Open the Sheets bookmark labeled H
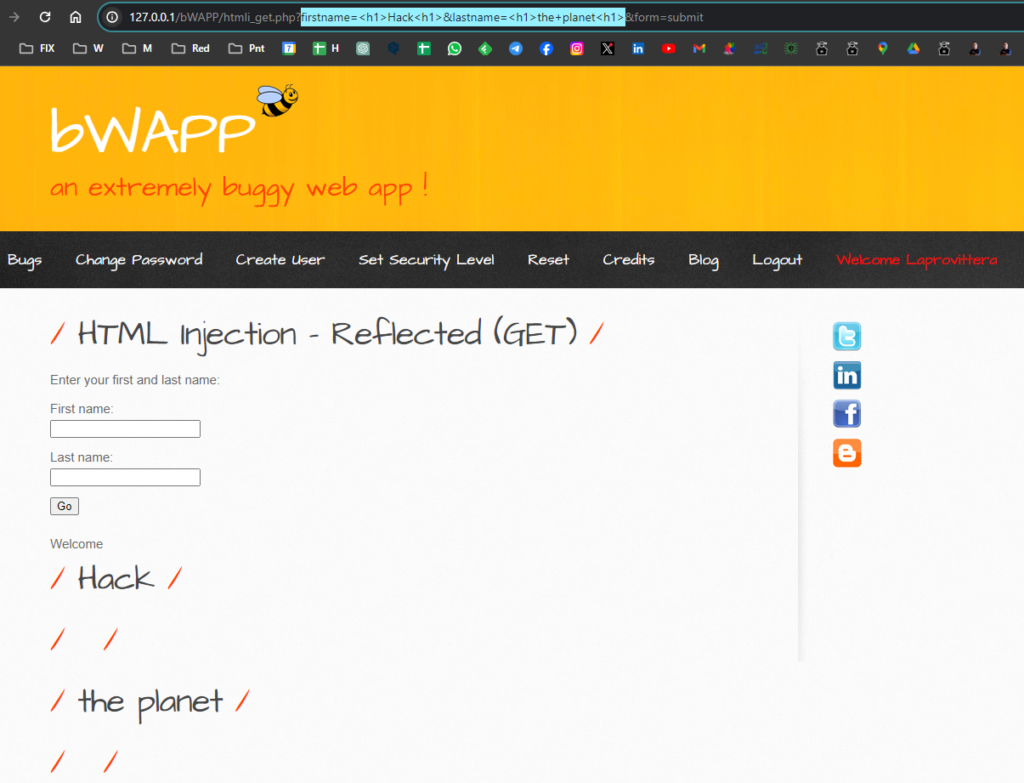The width and height of the screenshot is (1024, 783). pos(326,48)
